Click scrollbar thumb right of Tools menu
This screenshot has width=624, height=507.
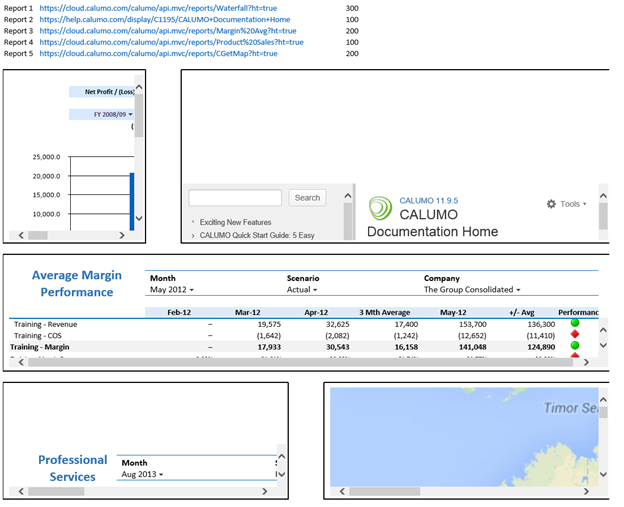pyautogui.click(x=603, y=216)
